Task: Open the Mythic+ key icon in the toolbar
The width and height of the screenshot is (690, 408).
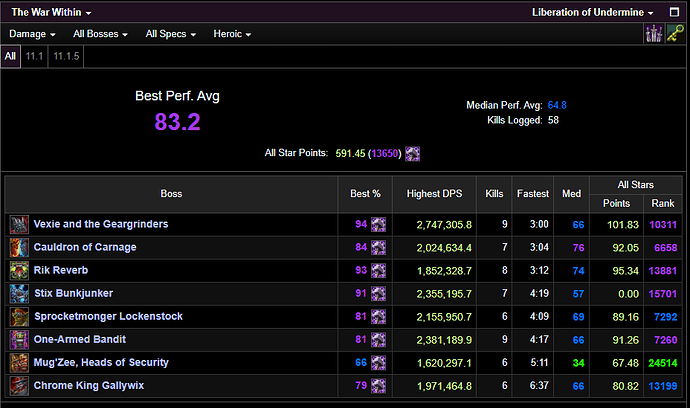Action: (x=675, y=33)
